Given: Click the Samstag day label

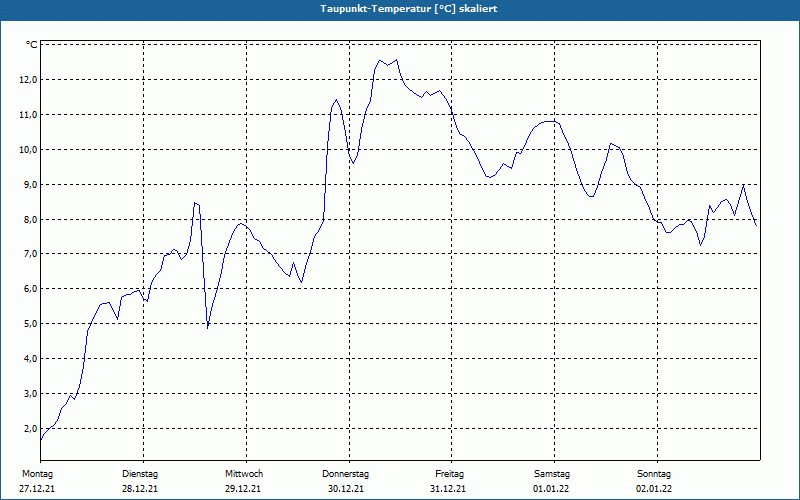Looking at the screenshot, I should click(552, 474).
